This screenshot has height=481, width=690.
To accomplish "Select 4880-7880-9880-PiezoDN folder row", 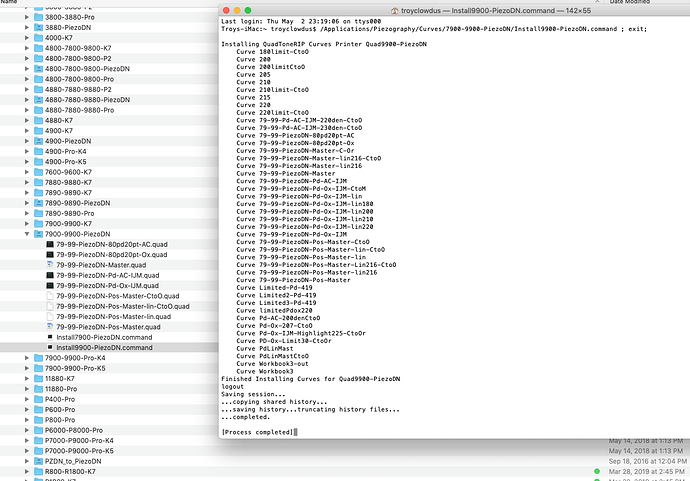I will click(x=109, y=100).
